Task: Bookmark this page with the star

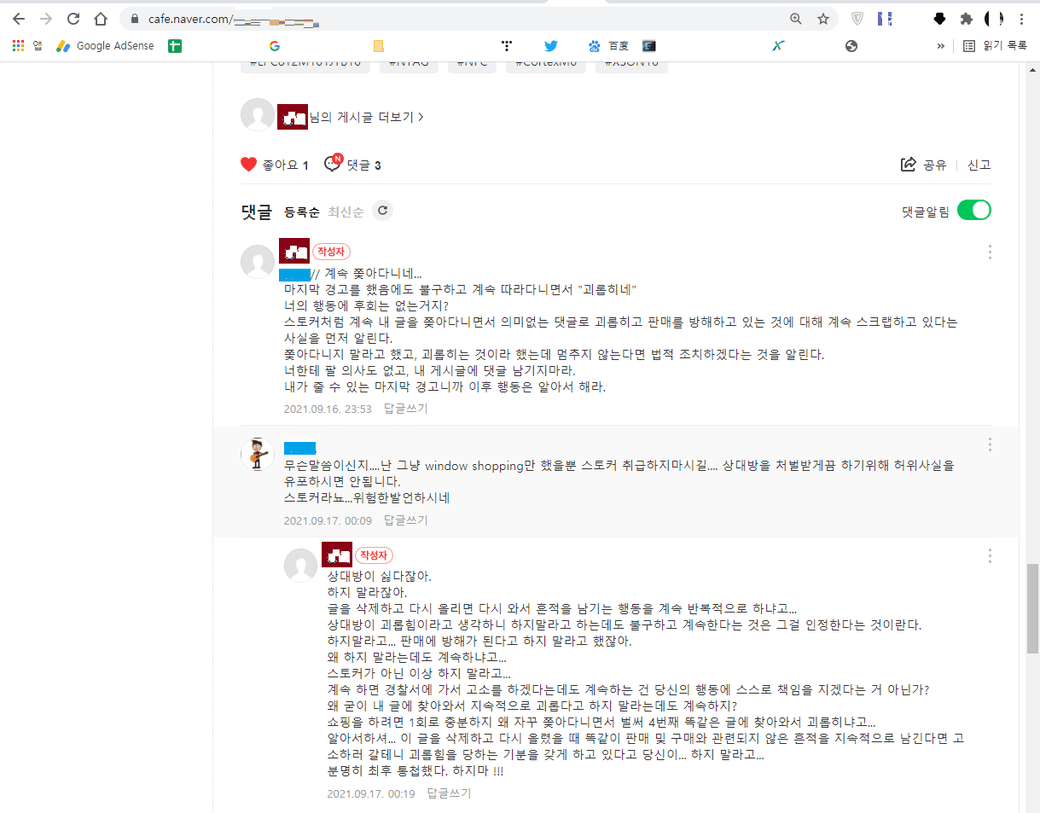Action: point(823,19)
